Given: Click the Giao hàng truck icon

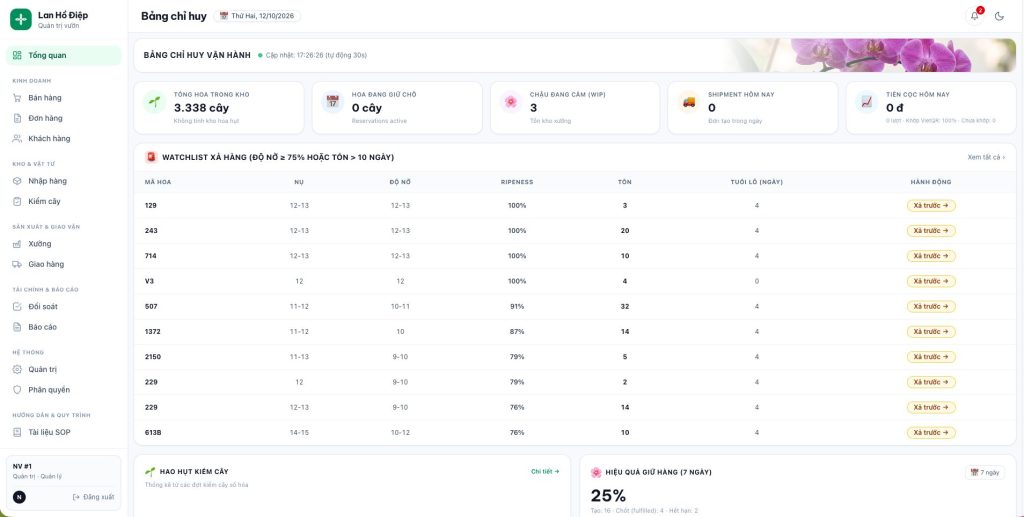Looking at the screenshot, I should coord(17,264).
